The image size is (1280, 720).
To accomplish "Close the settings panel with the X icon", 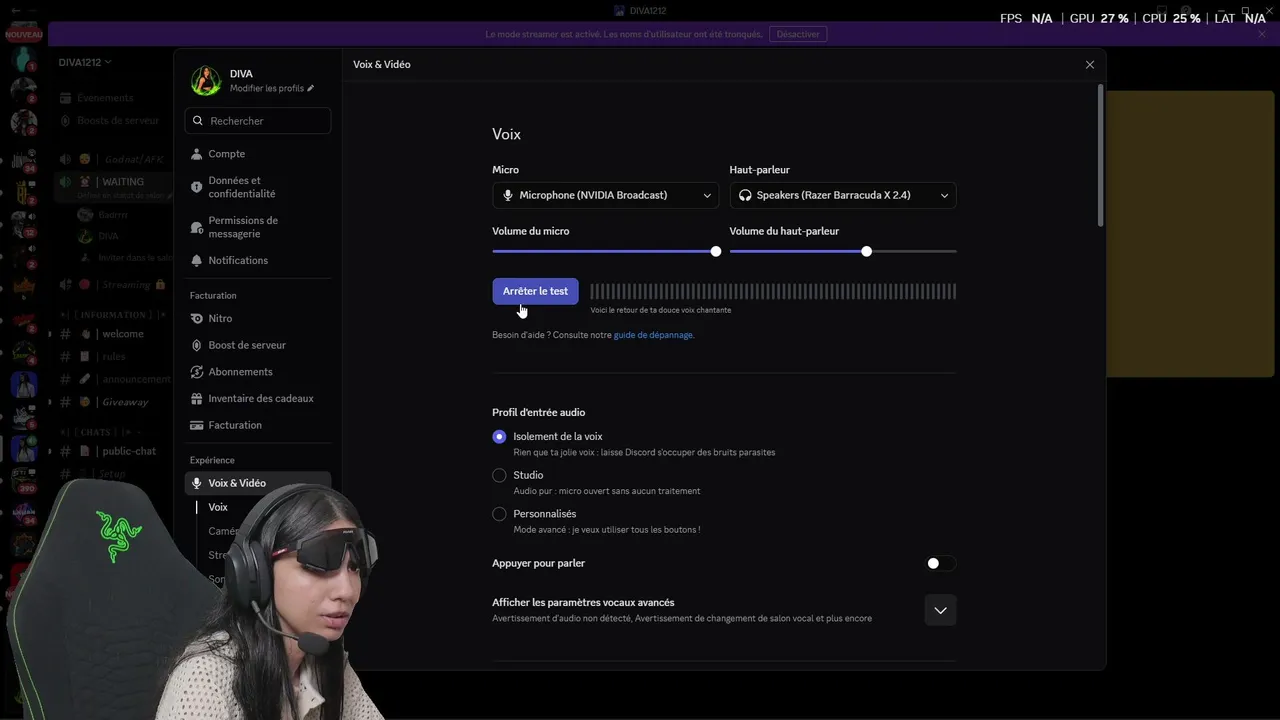I will tap(1090, 64).
